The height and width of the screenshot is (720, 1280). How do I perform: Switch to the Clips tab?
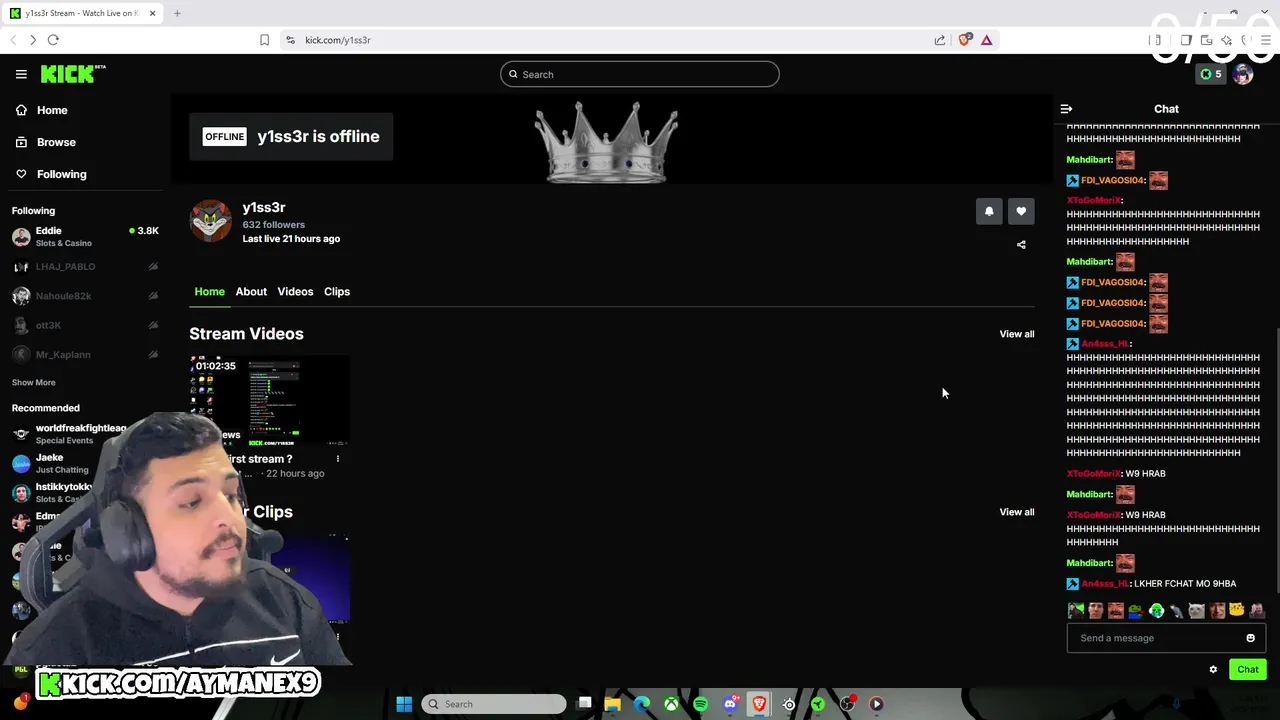pyautogui.click(x=337, y=291)
